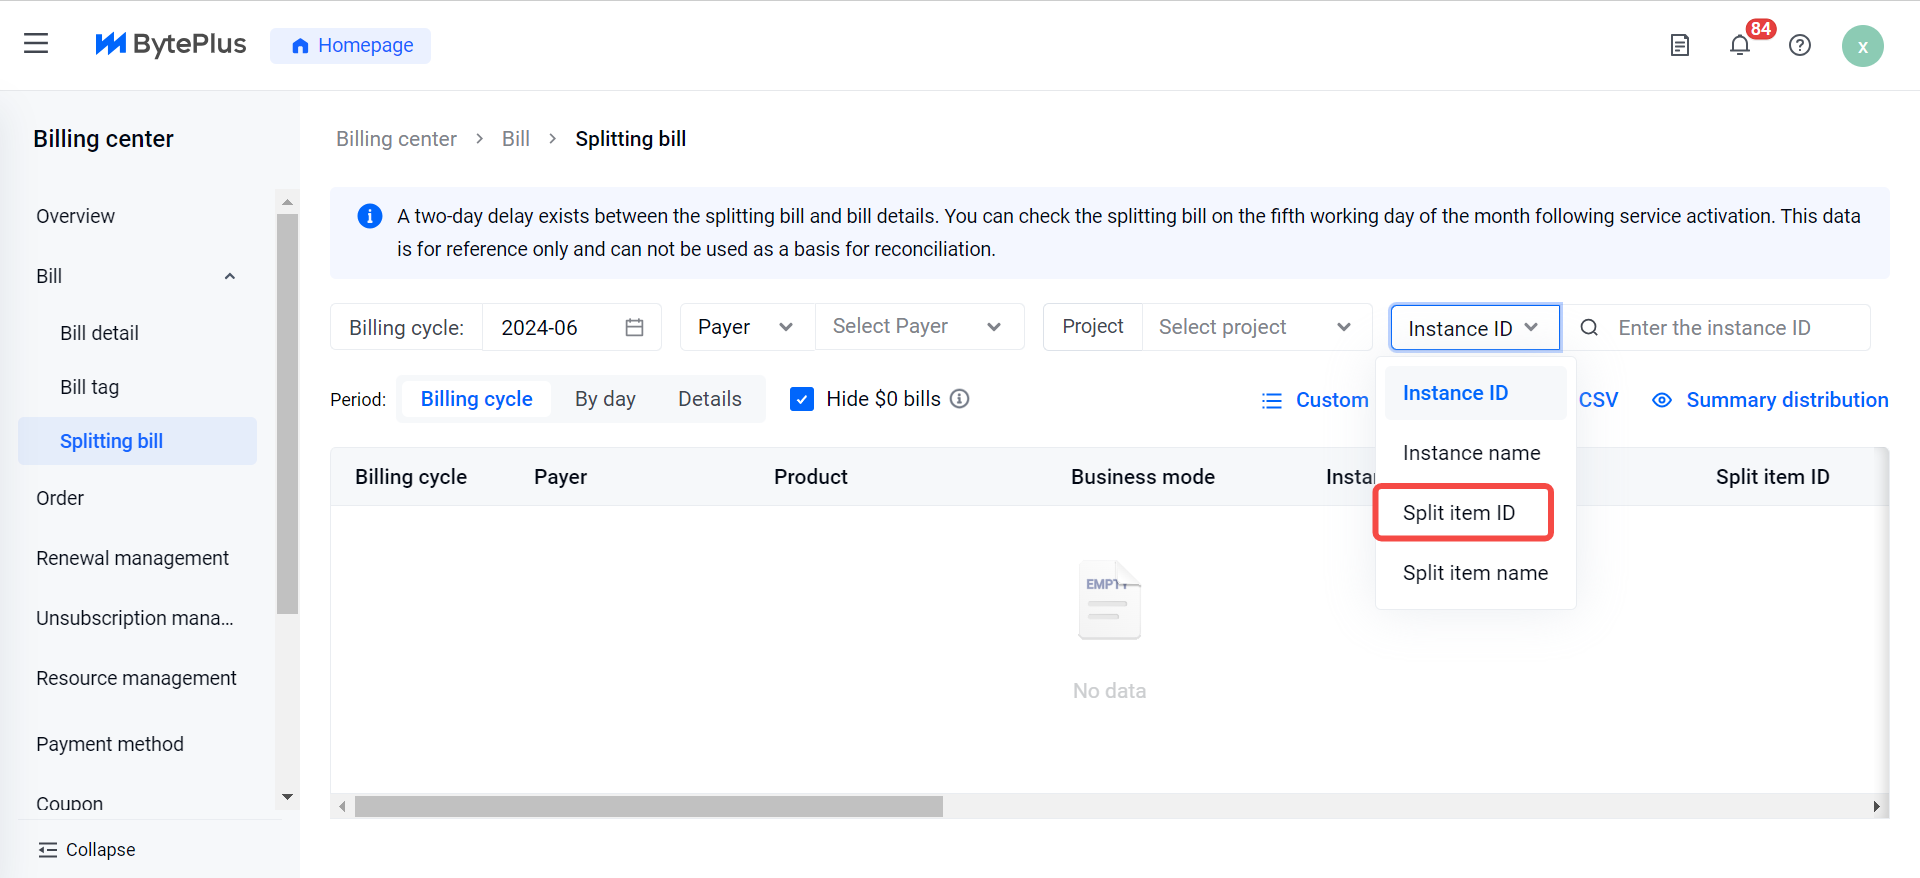Open Splitting bill in sidebar
Screen dimensions: 1920x878
click(137, 441)
